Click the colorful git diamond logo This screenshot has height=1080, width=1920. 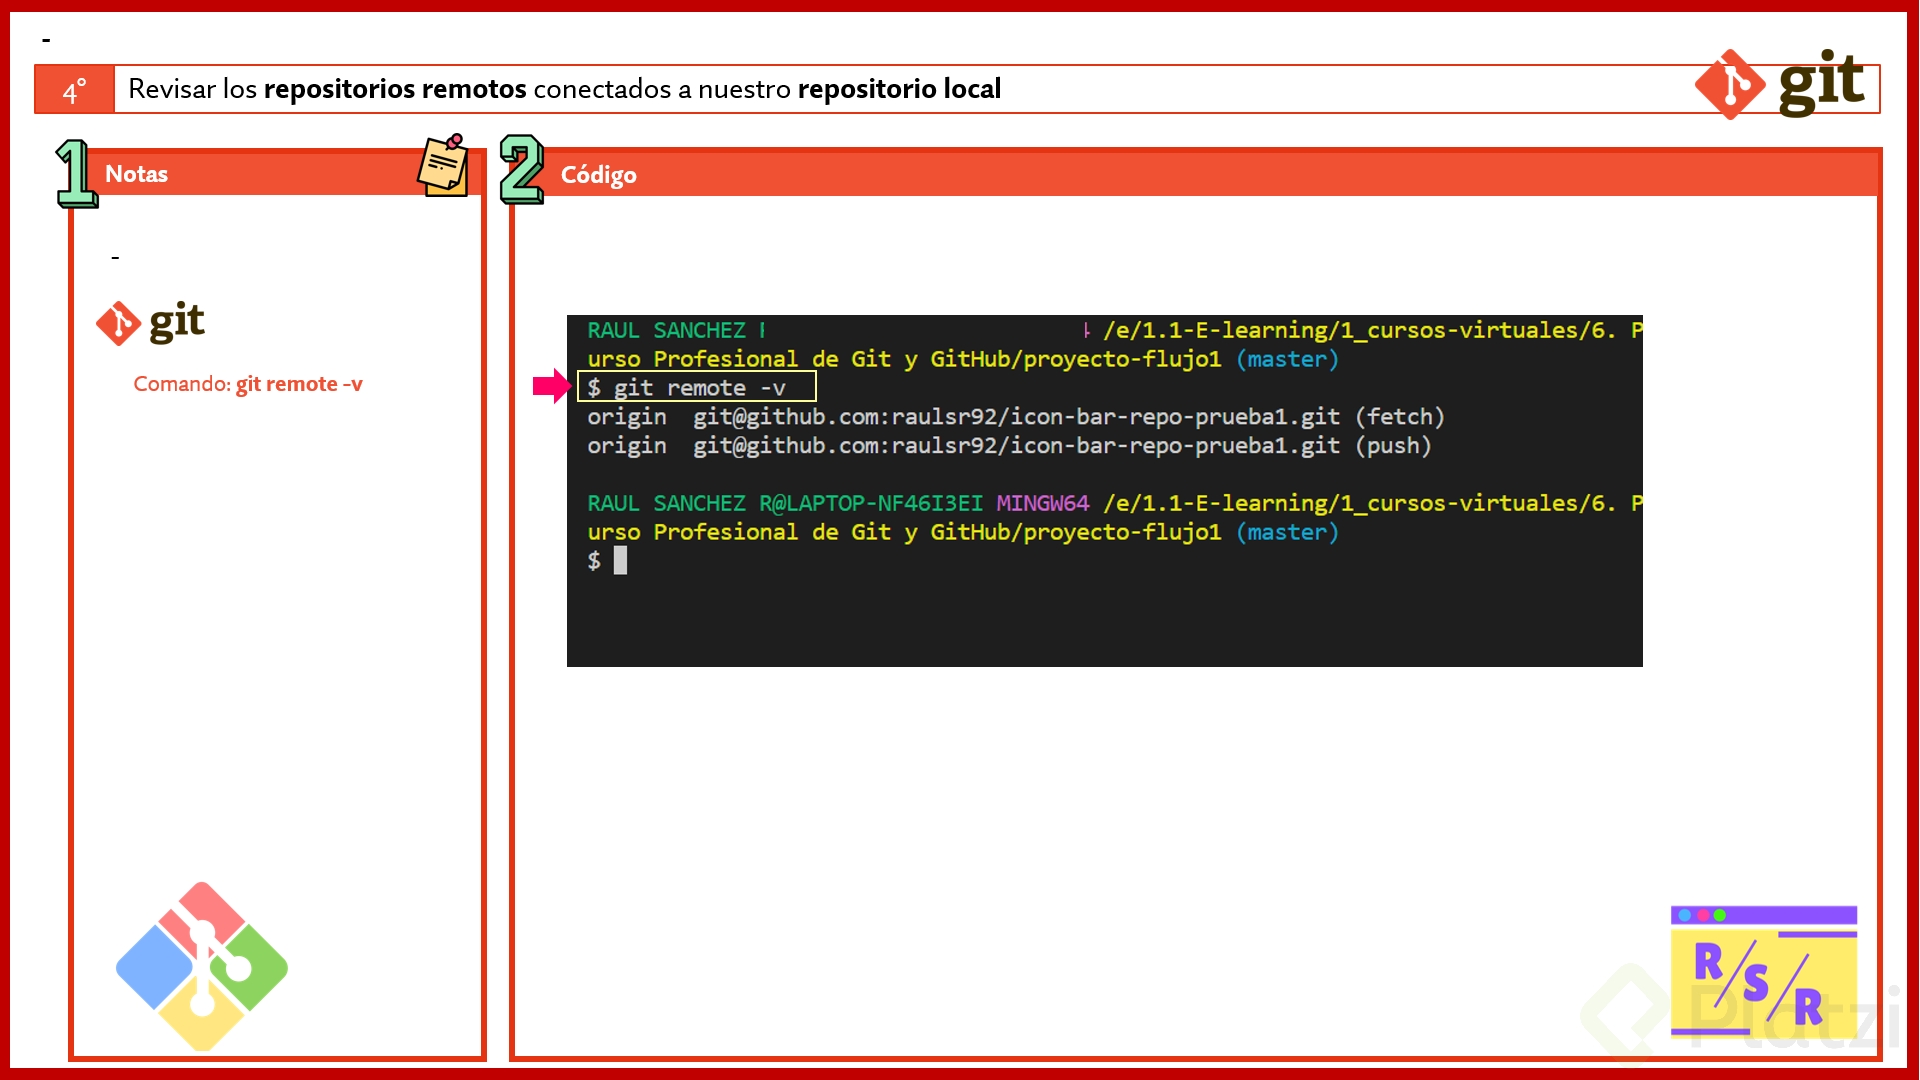[x=202, y=966]
